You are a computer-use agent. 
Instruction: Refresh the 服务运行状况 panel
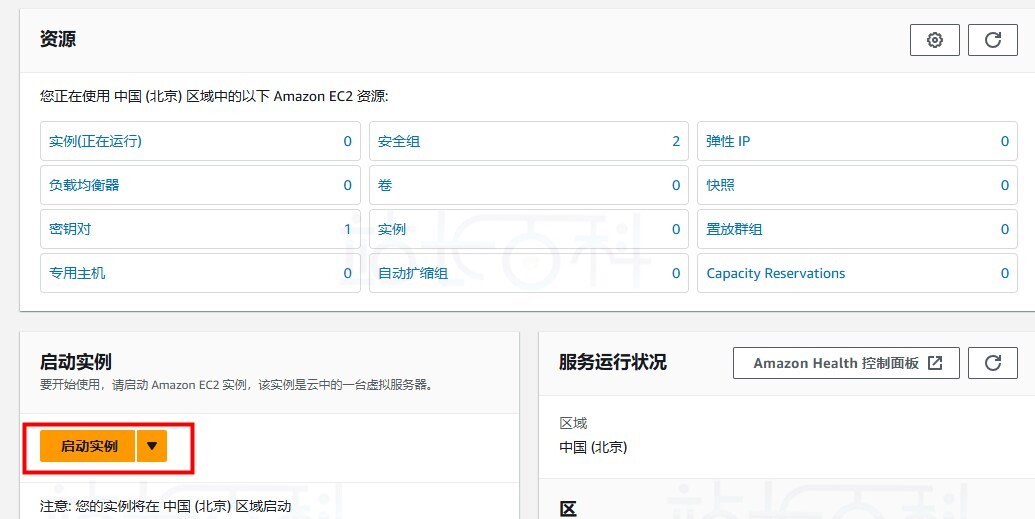(x=993, y=363)
